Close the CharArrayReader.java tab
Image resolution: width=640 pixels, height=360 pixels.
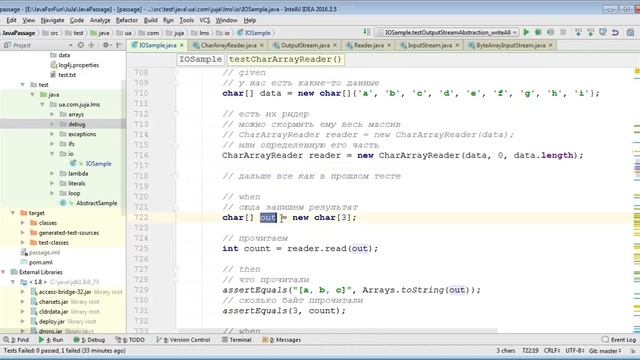[262, 45]
